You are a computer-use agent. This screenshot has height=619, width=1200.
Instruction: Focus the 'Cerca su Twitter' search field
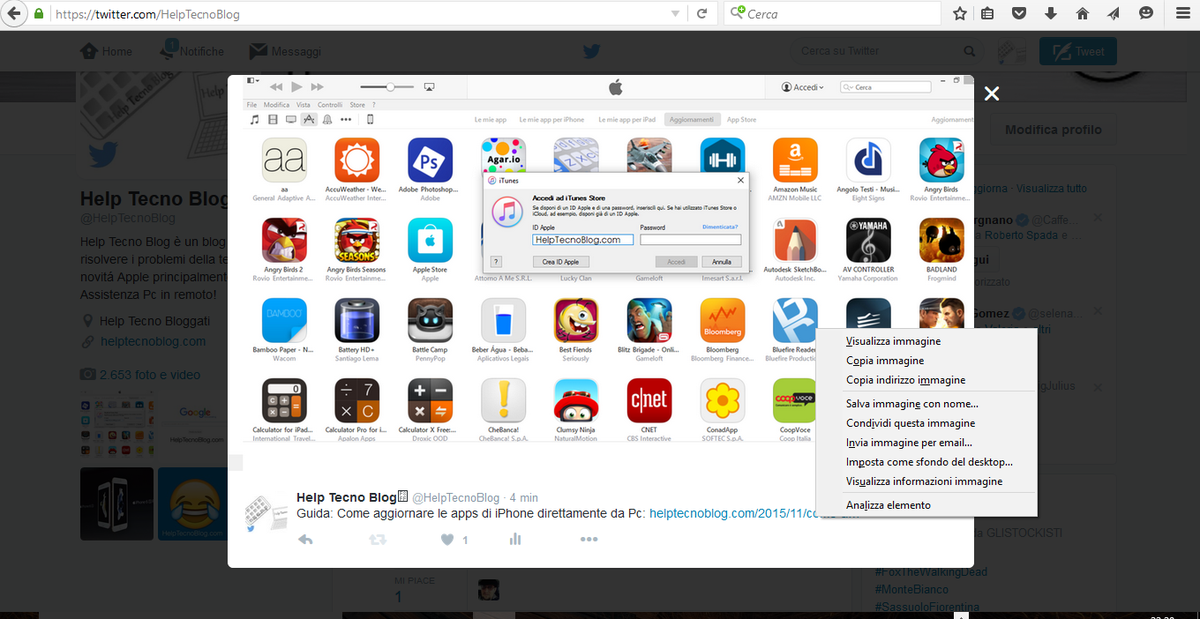(x=885, y=51)
